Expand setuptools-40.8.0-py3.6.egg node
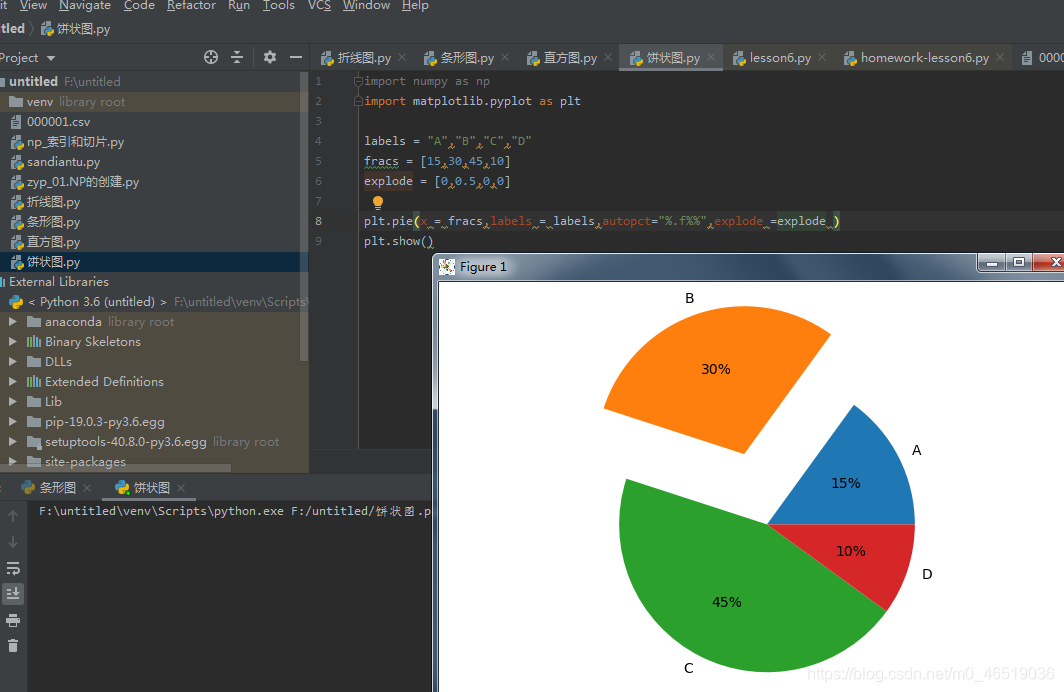The height and width of the screenshot is (692, 1064). point(13,442)
